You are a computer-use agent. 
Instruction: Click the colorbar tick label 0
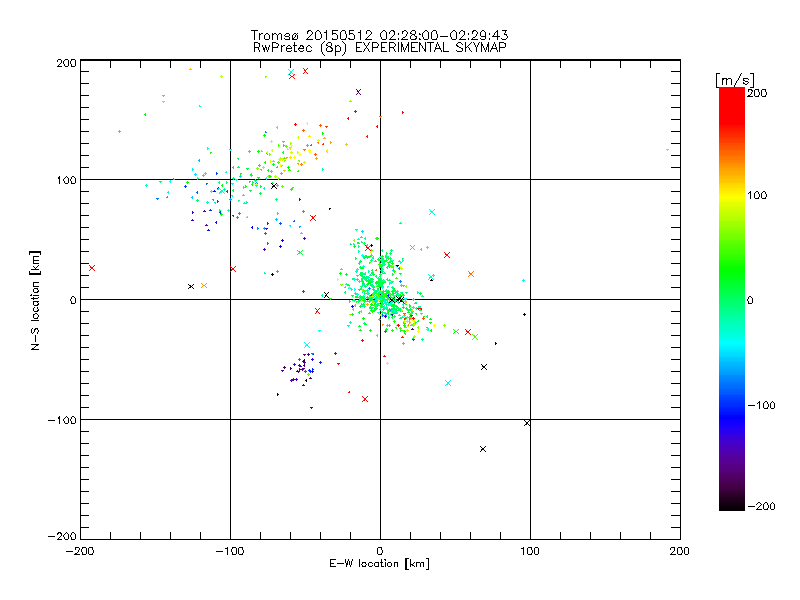750,301
